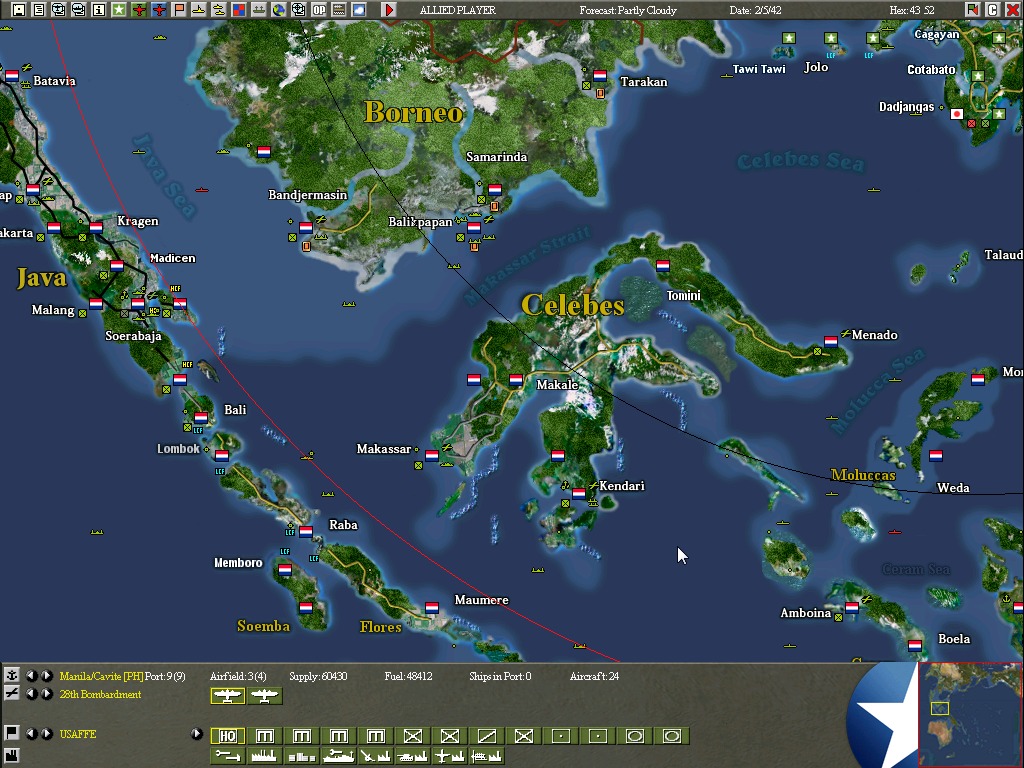The height and width of the screenshot is (768, 1024).
Task: Click the air group plane icon on left panel
Action: pos(11,694)
